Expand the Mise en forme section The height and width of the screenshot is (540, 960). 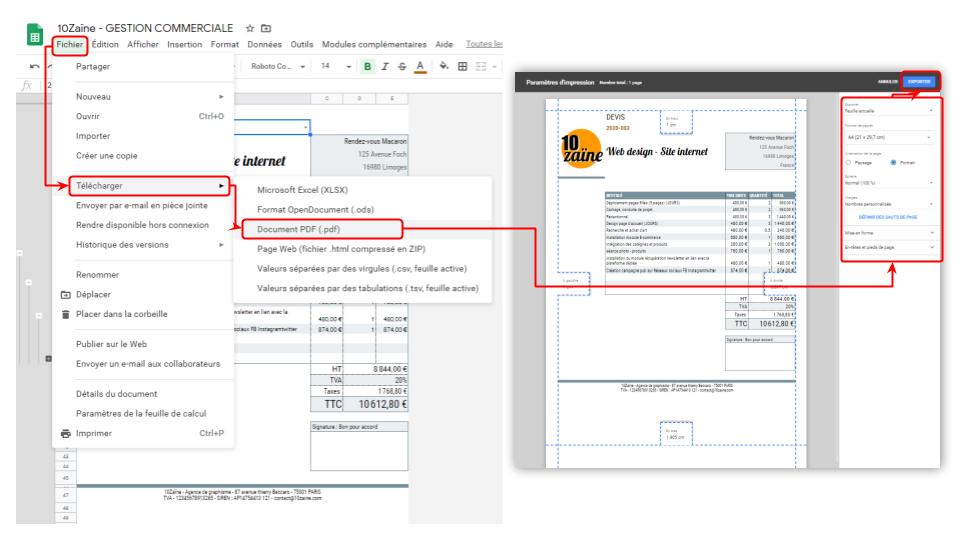[x=888, y=233]
